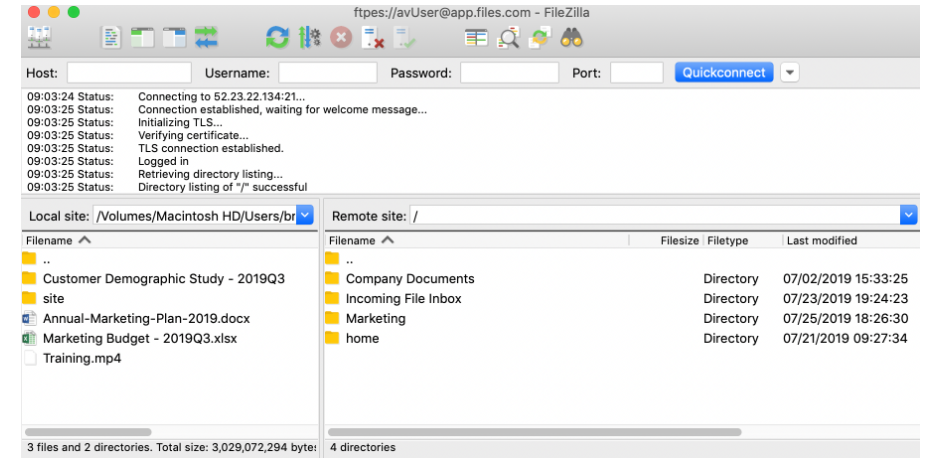Sort local files by Filename header
Screen dimensions: 939x458
[x=170, y=241]
